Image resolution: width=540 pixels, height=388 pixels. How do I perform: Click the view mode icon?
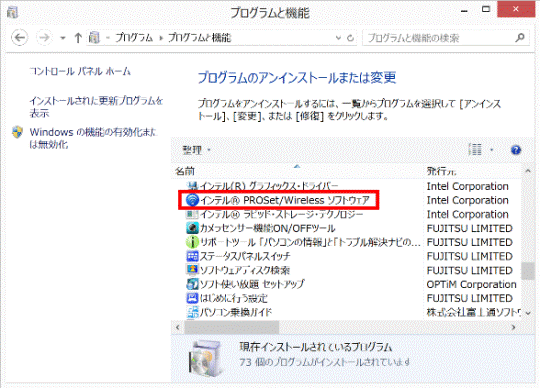(475, 150)
